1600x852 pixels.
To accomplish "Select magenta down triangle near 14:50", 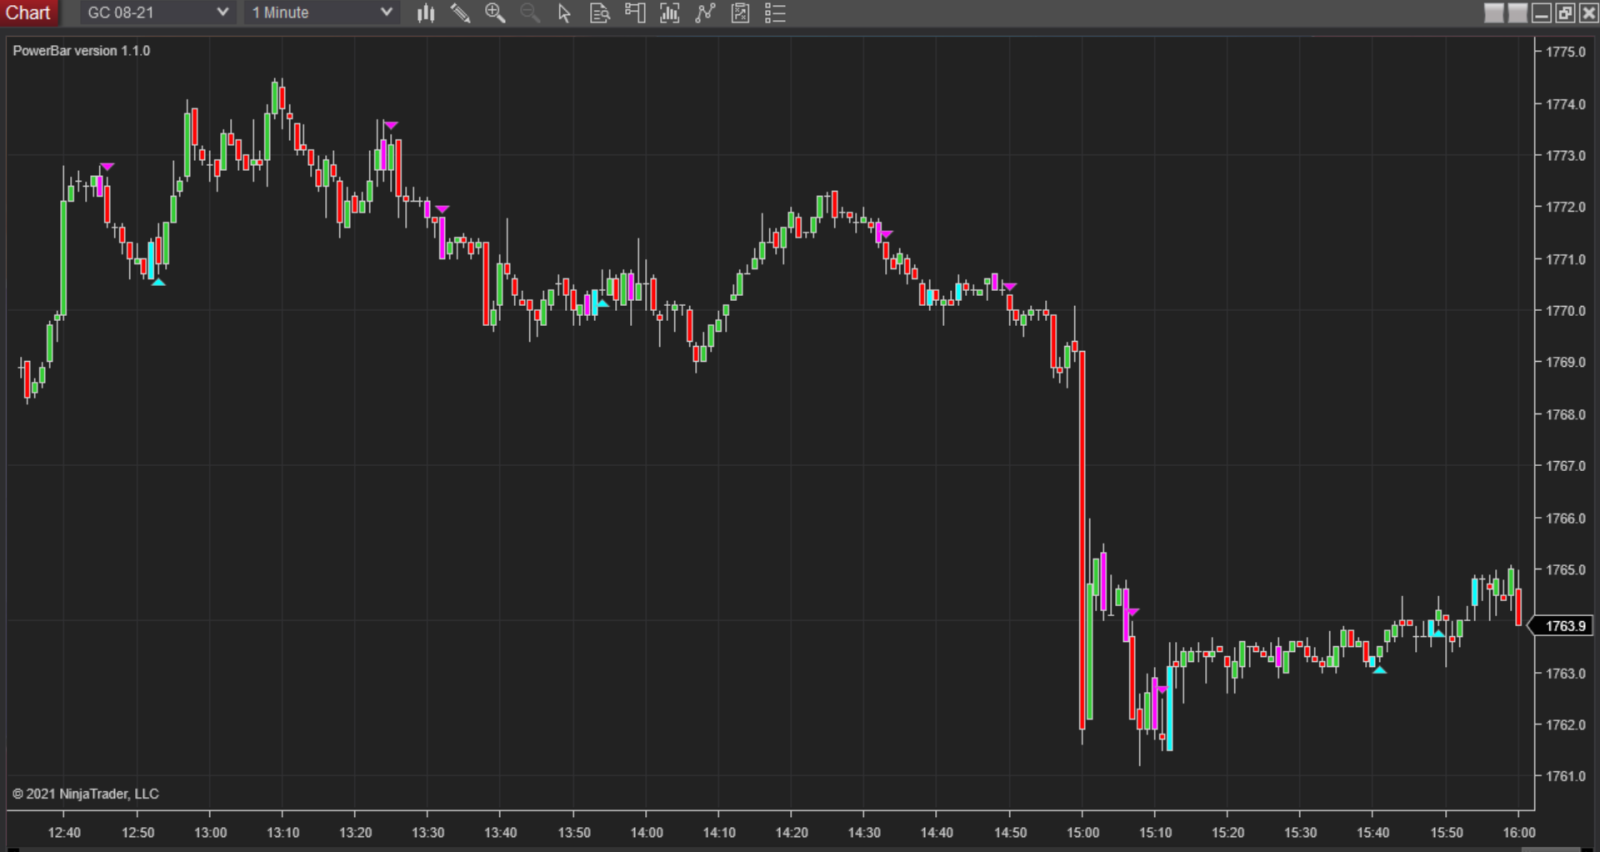I will pos(1010,286).
